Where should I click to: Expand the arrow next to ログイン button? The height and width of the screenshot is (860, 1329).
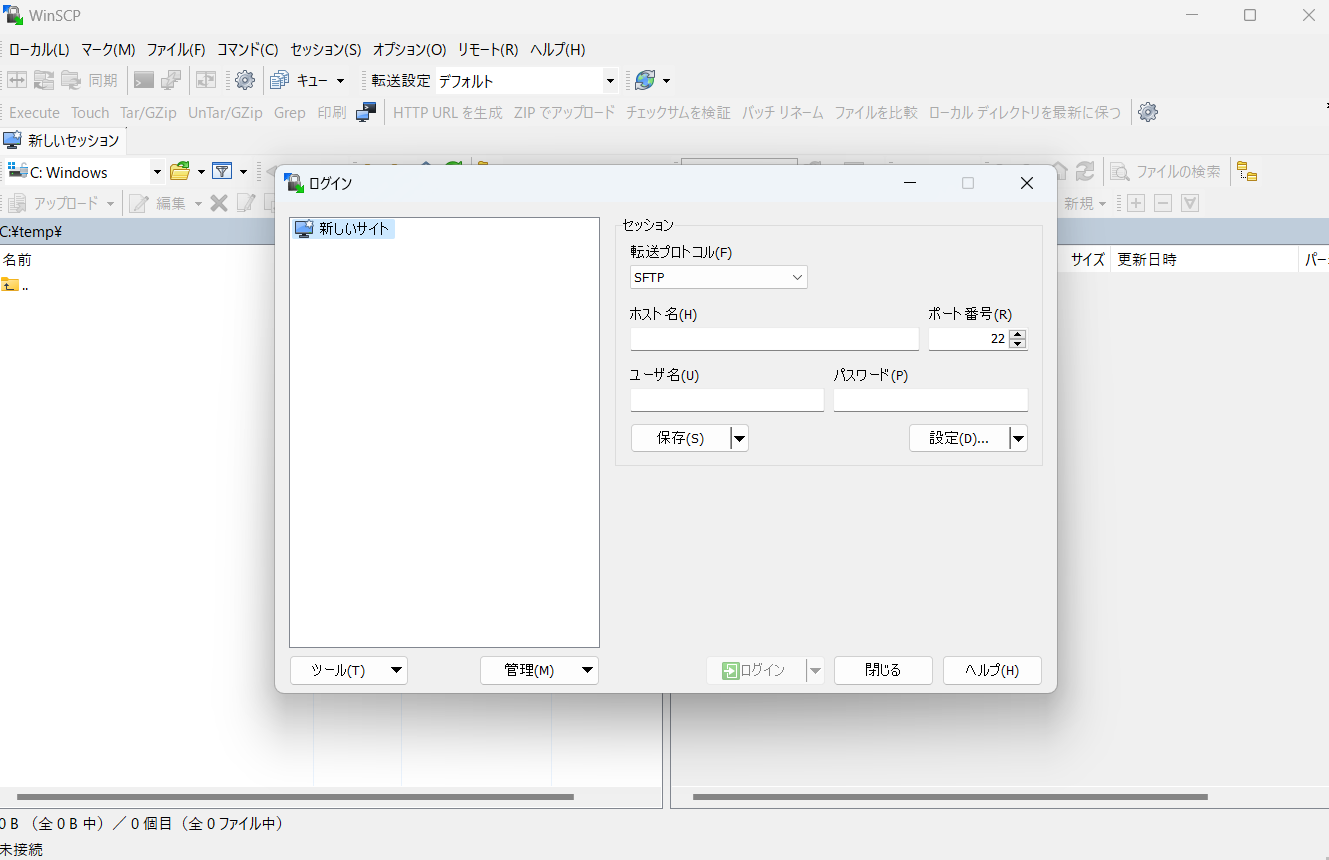[x=815, y=670]
